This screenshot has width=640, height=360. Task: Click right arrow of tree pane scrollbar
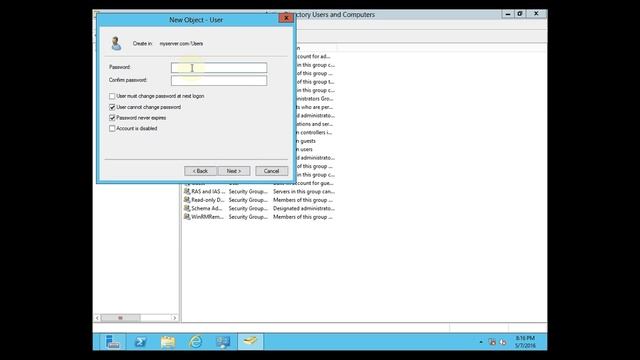[x=175, y=318]
